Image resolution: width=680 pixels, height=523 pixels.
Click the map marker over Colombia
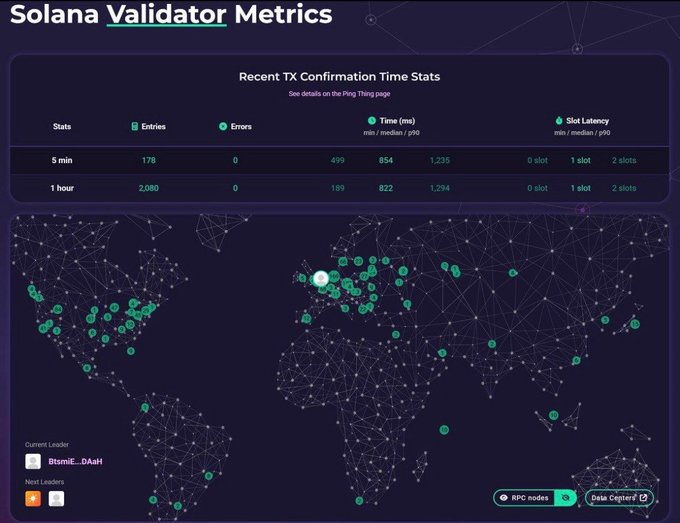click(x=145, y=407)
